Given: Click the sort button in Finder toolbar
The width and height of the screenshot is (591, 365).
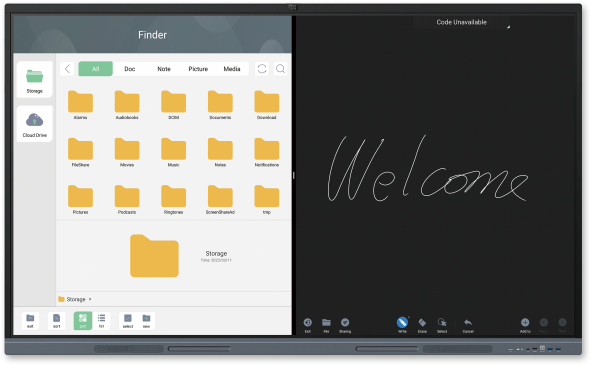Looking at the screenshot, I should 57,321.
